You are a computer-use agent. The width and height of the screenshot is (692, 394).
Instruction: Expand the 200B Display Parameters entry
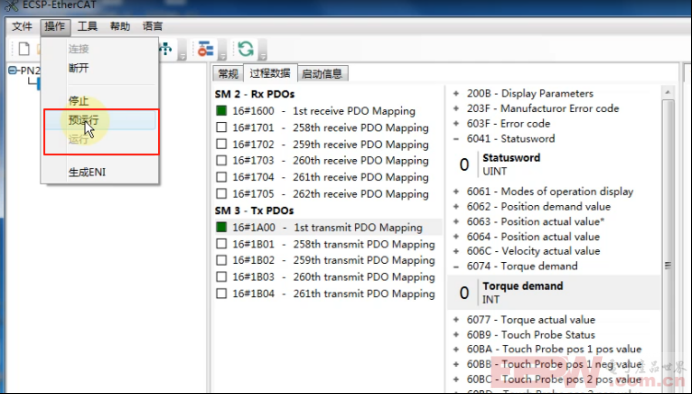tap(456, 94)
